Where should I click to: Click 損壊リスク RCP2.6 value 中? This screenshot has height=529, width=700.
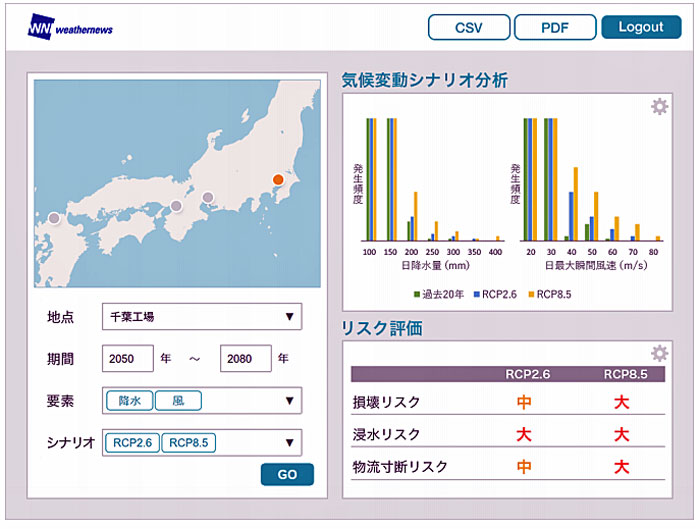[x=524, y=402]
